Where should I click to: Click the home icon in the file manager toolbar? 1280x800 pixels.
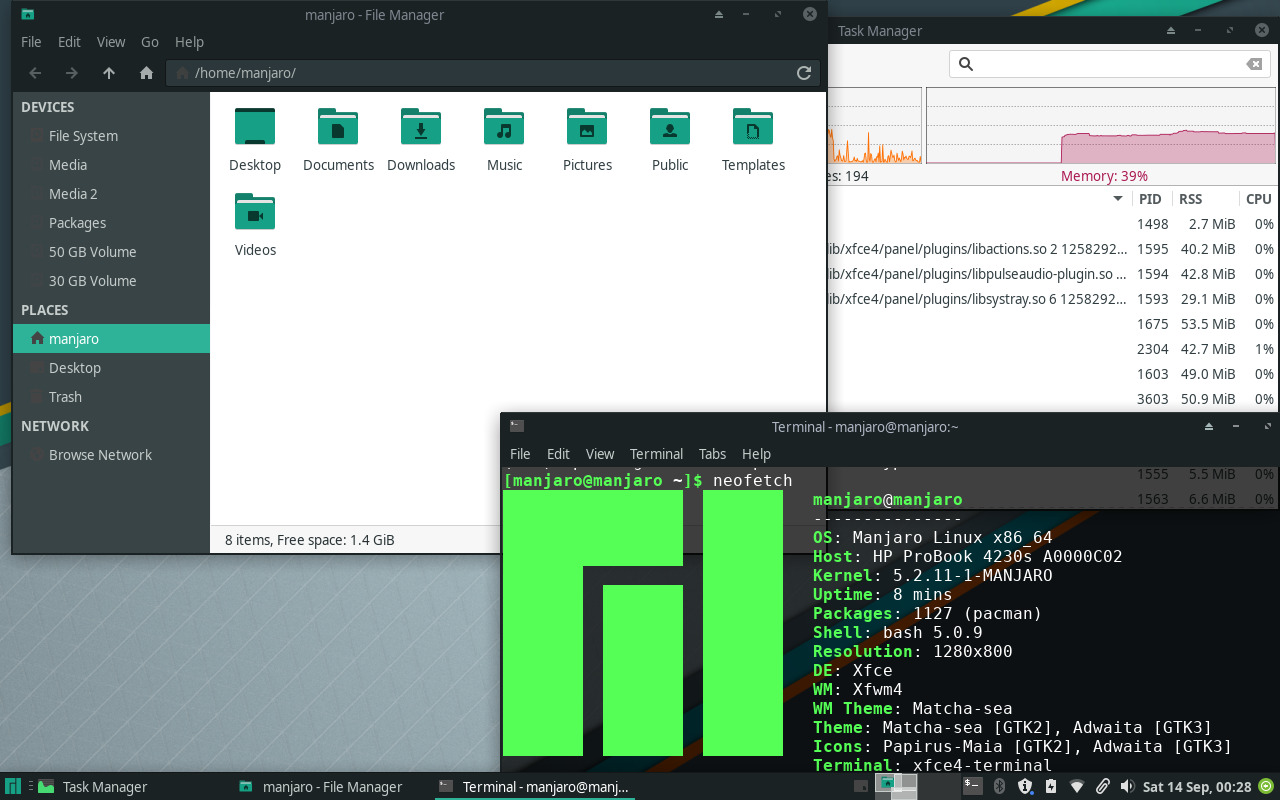coord(146,73)
